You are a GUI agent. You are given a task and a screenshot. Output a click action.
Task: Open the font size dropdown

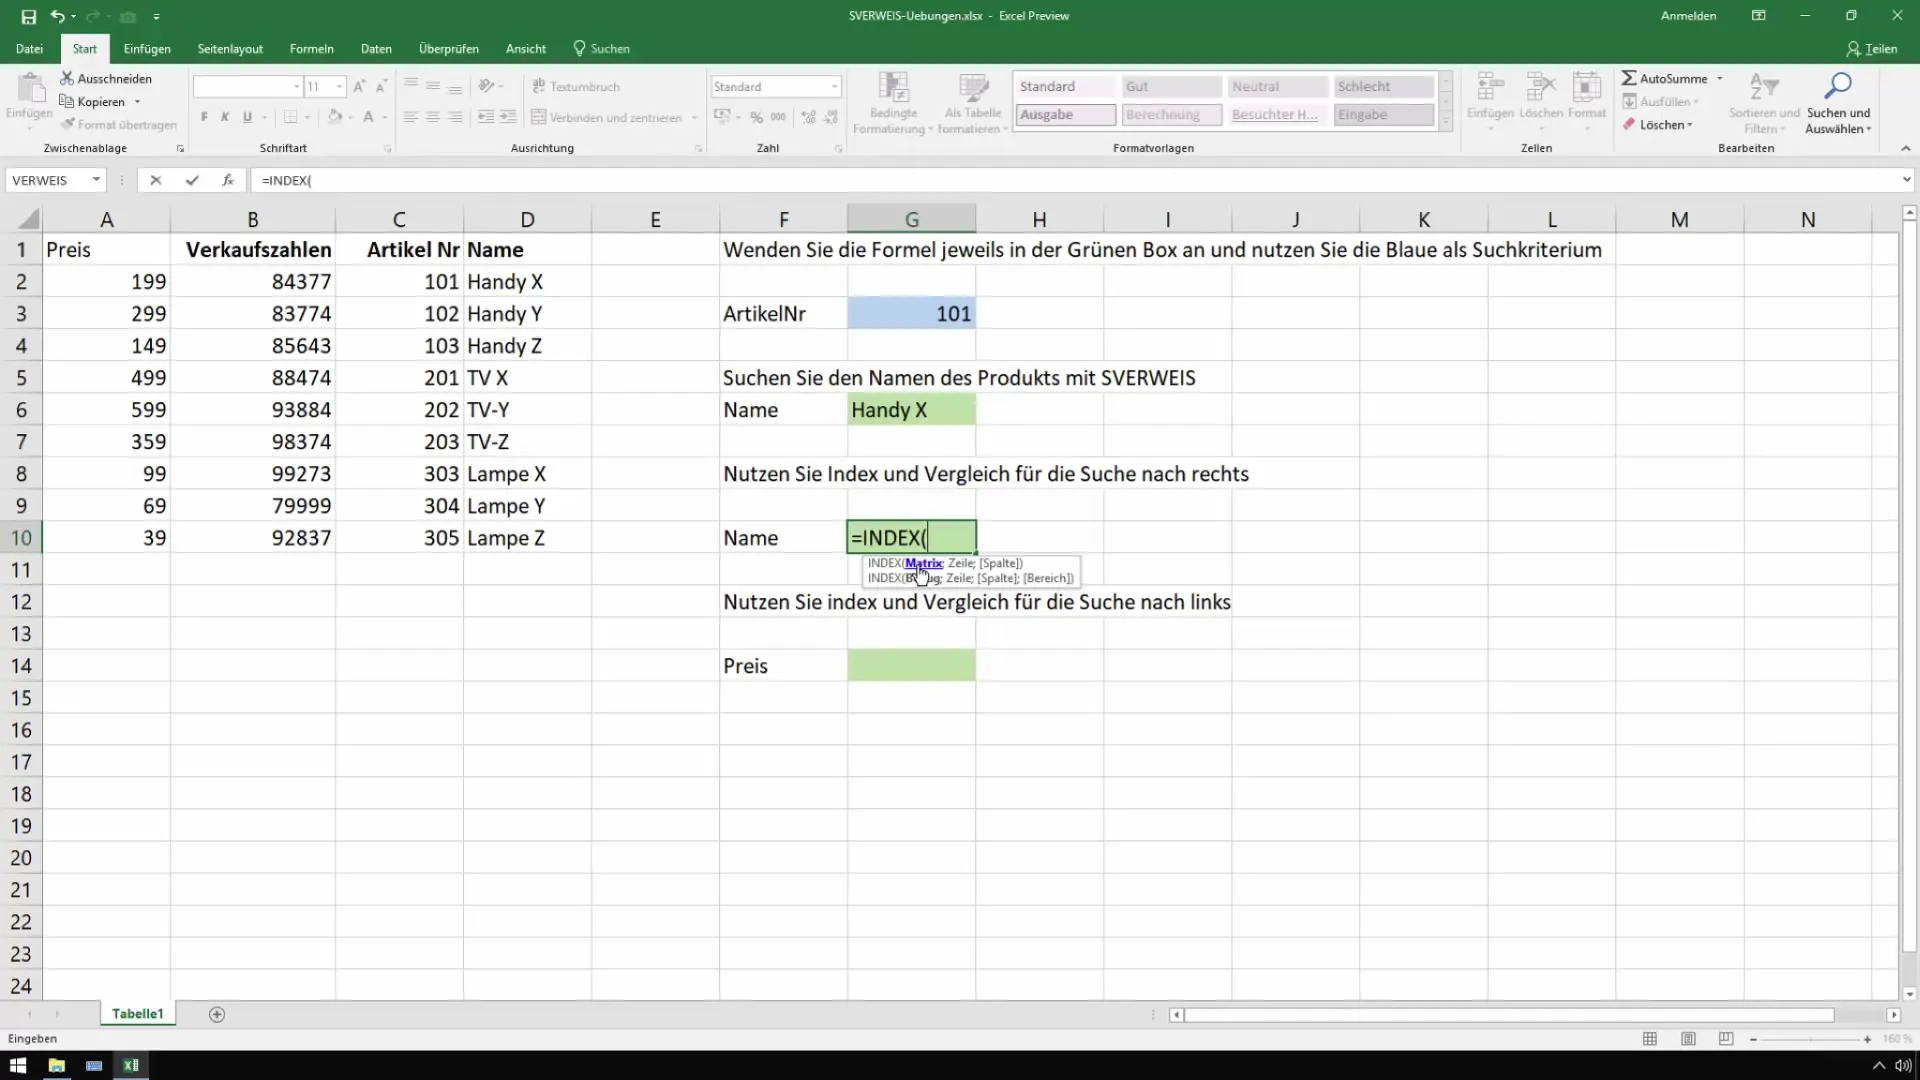coord(340,87)
